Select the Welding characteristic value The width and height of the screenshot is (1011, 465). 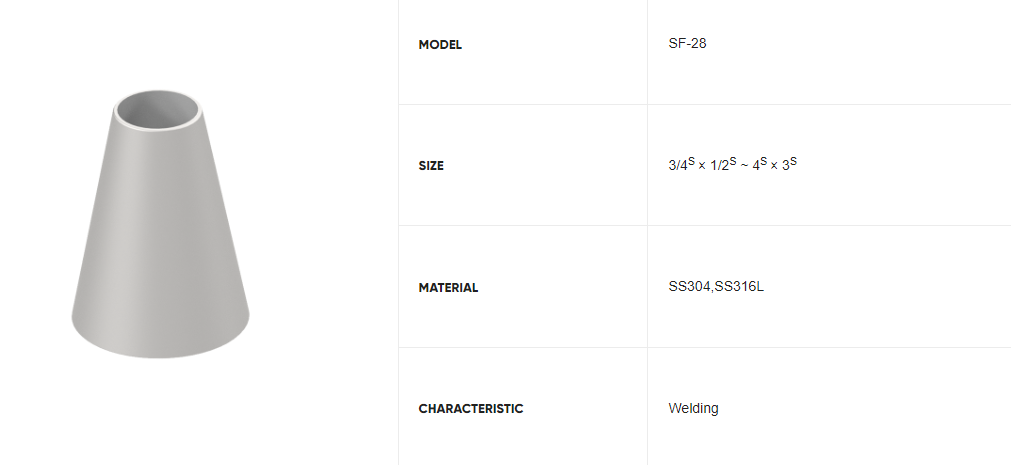tap(693, 408)
